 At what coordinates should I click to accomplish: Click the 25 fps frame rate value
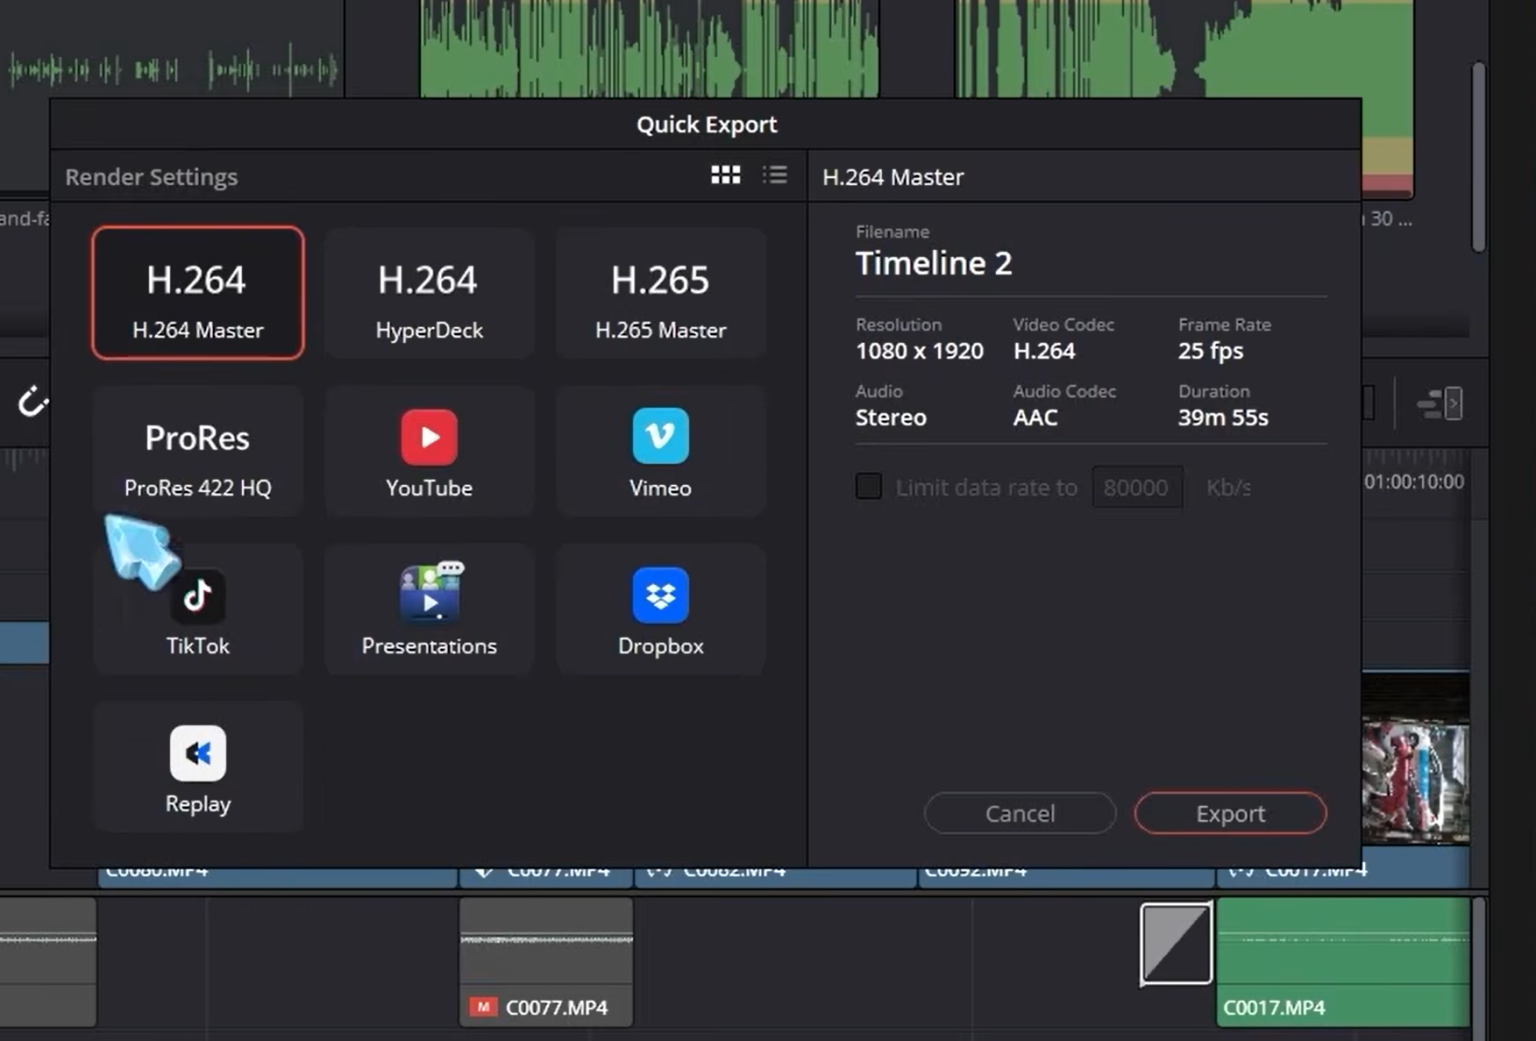coord(1210,351)
